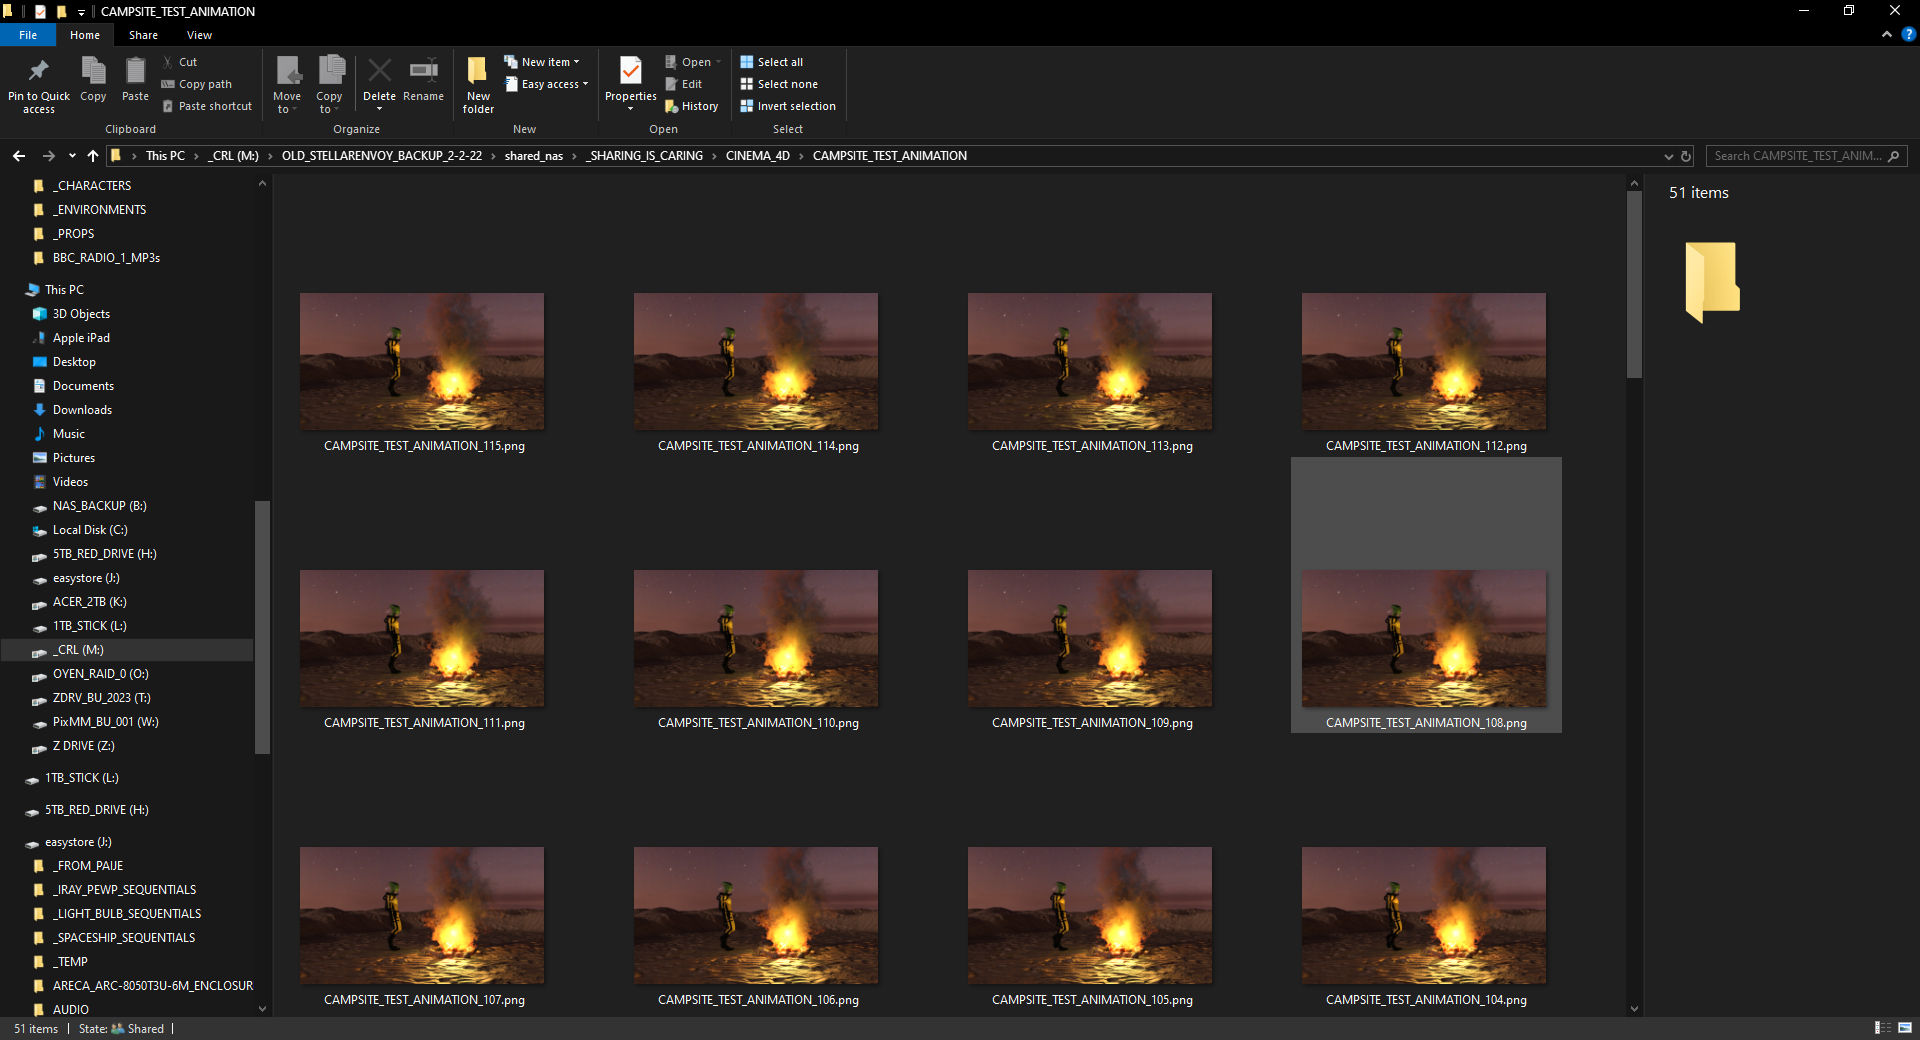
Task: Click the Edit command in Open group
Action: click(x=684, y=84)
